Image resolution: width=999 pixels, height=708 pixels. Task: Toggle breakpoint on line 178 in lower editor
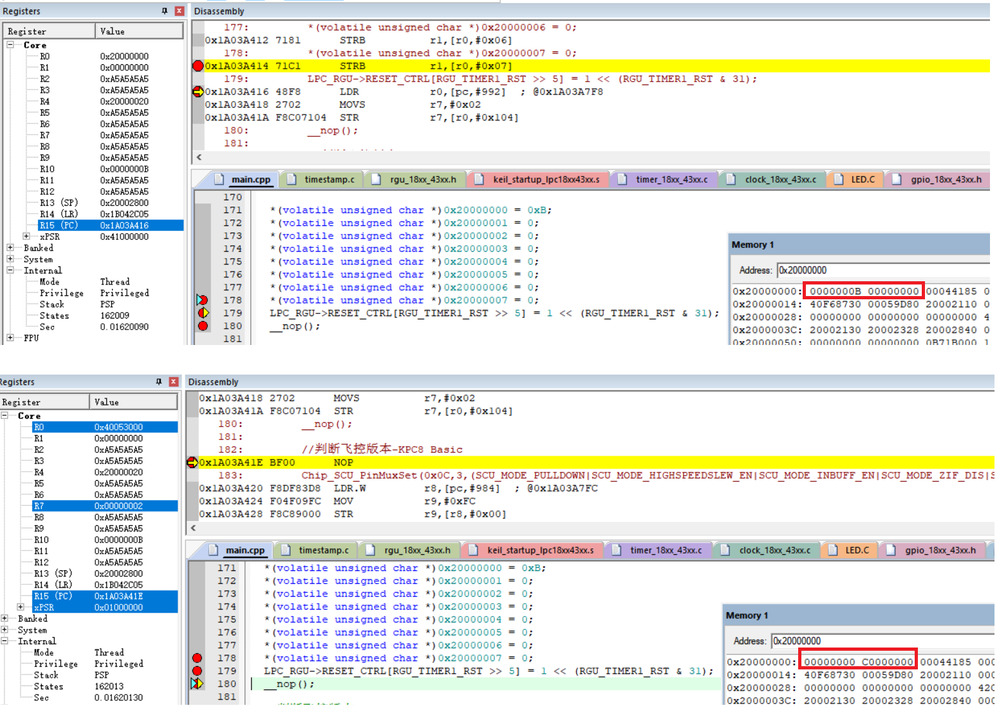pyautogui.click(x=197, y=658)
